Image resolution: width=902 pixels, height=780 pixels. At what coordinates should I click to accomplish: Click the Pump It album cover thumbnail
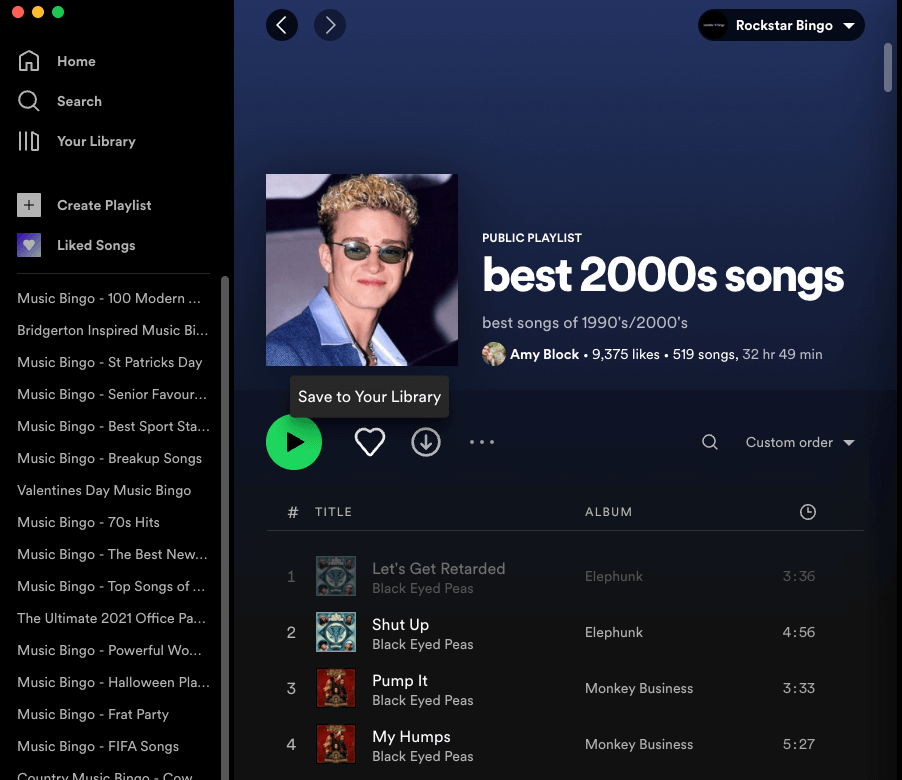coord(336,688)
